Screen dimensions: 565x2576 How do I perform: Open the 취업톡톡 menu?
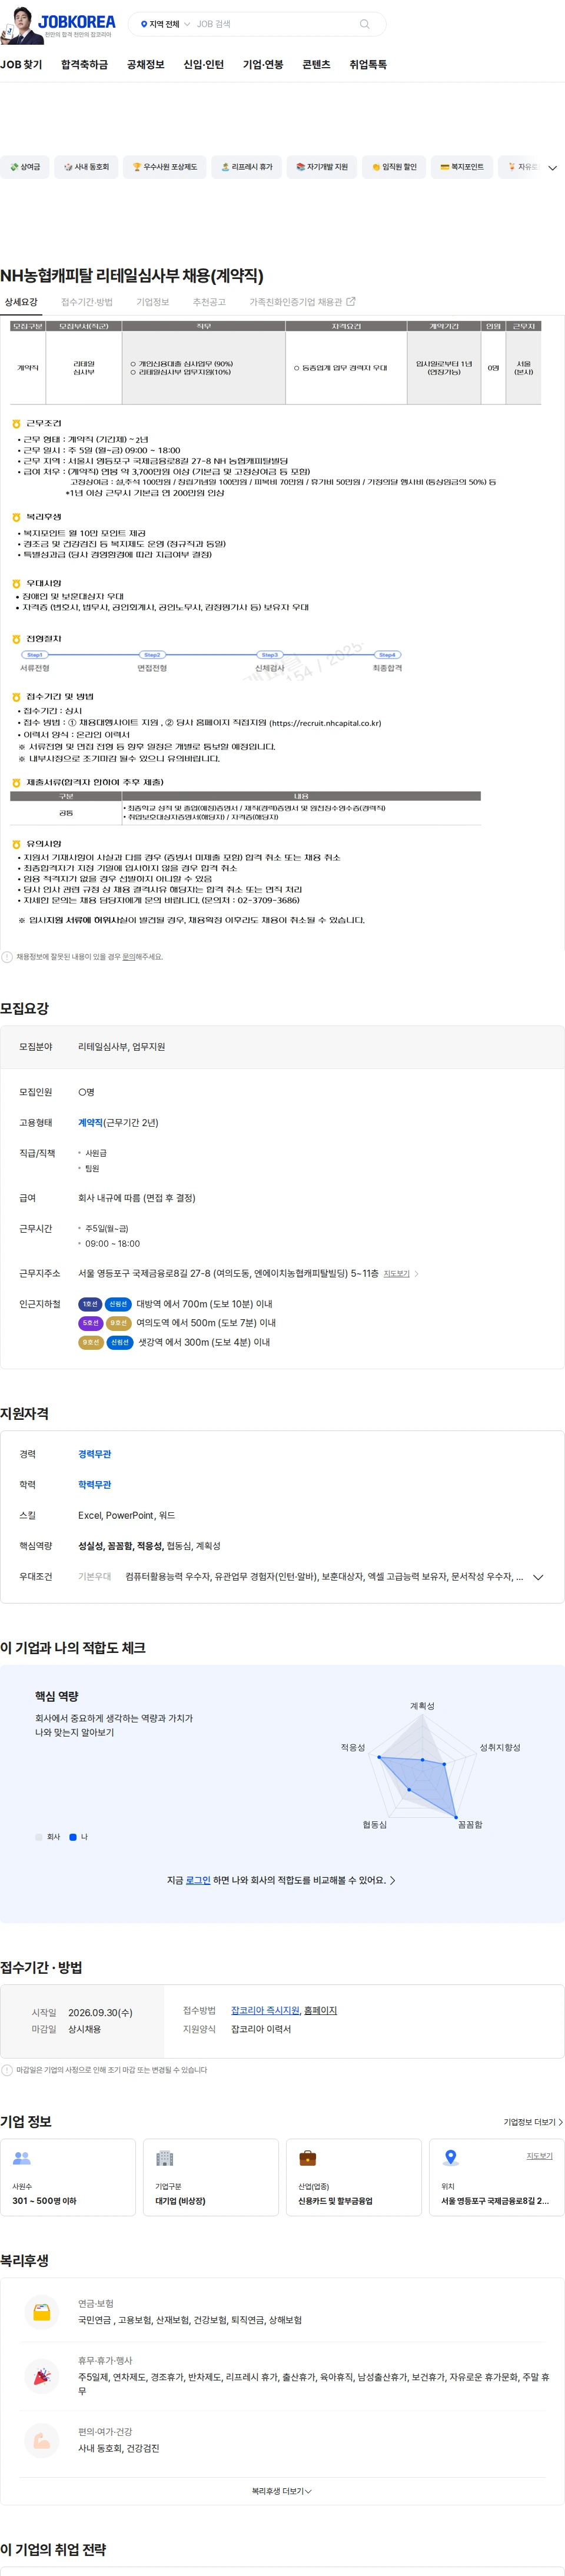click(368, 64)
